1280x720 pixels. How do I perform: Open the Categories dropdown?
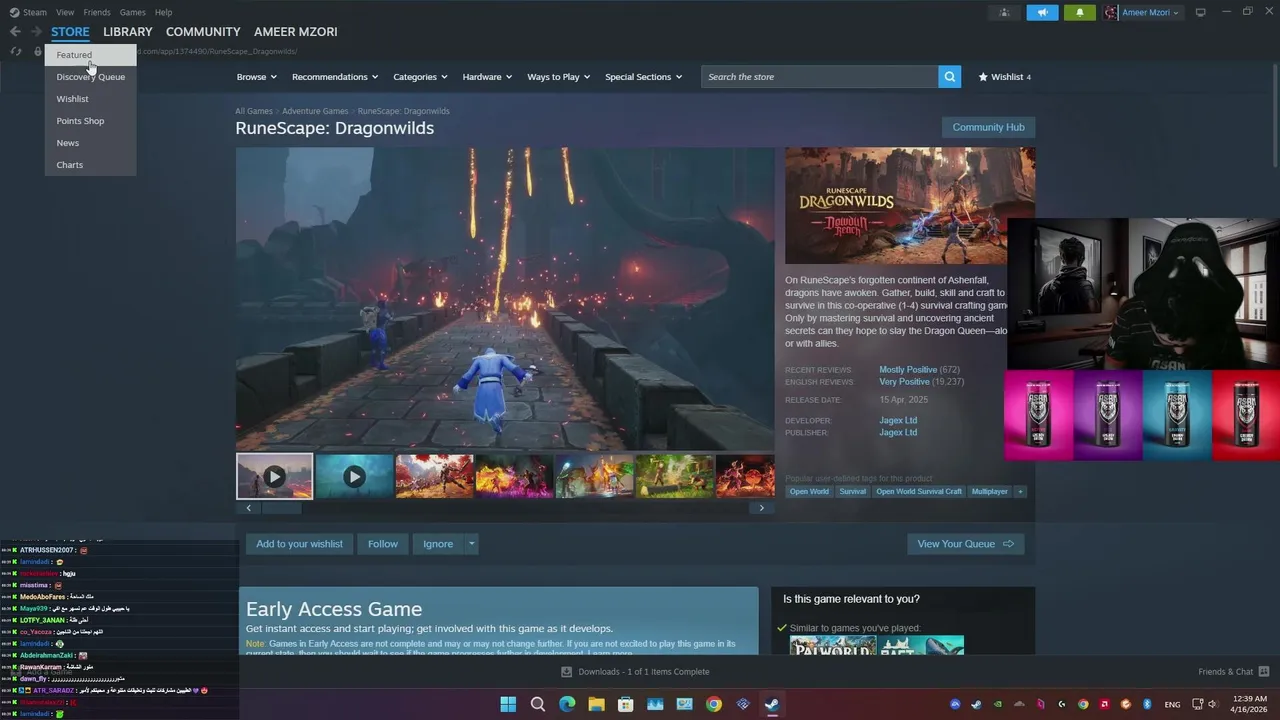(x=420, y=76)
